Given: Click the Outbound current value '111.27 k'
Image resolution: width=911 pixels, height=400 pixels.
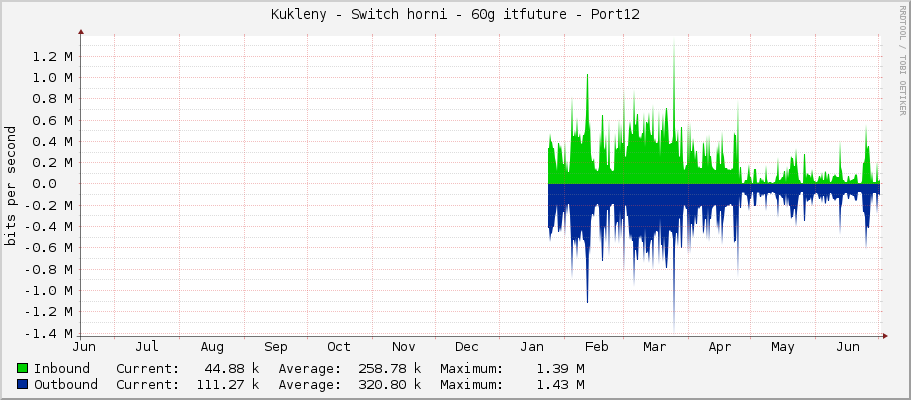Looking at the screenshot, I should pyautogui.click(x=228, y=384).
